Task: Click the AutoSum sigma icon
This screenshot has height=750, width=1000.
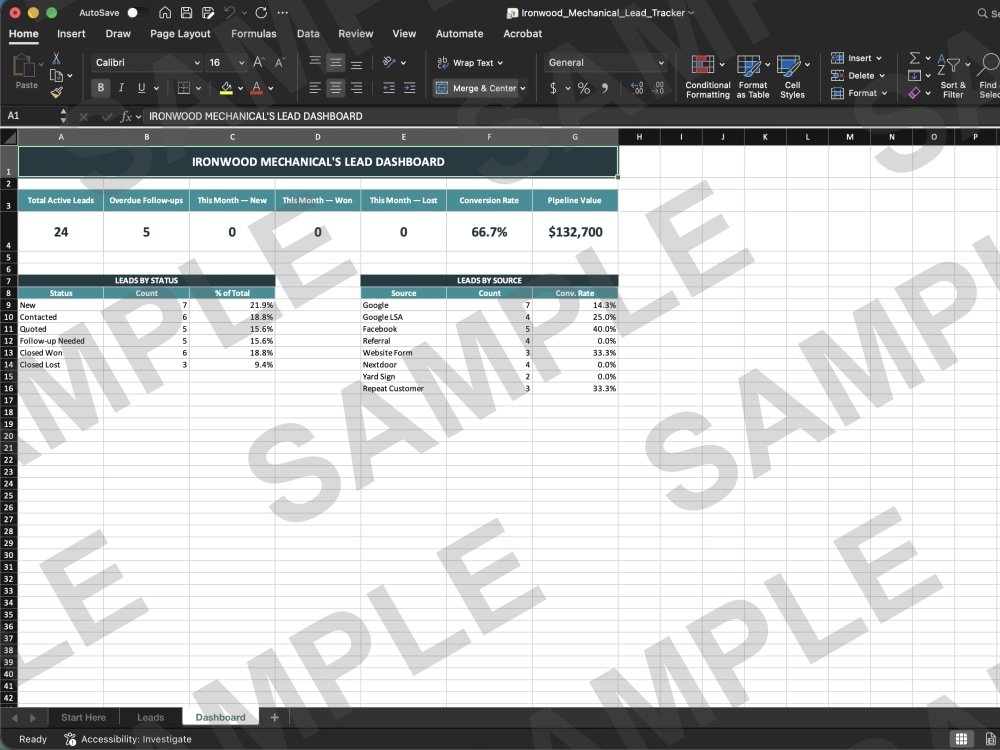Action: point(915,58)
